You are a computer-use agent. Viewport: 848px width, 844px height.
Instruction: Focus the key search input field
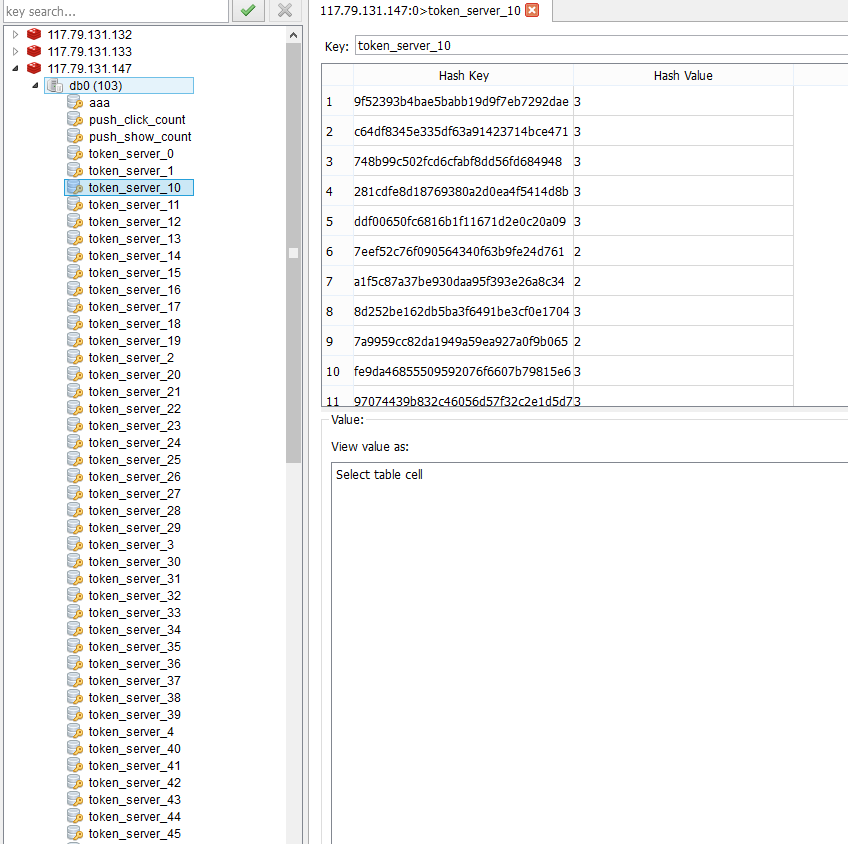[116, 11]
